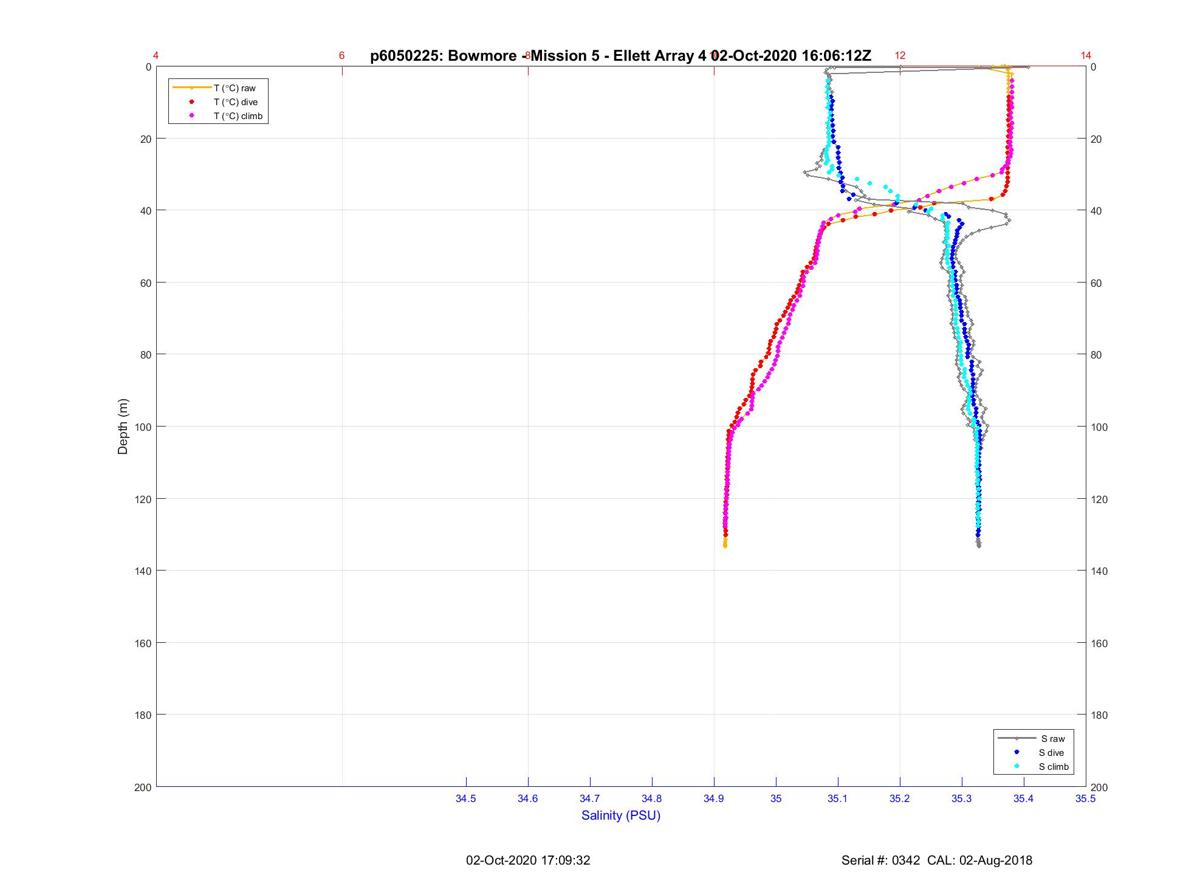Select the 'T (°C) dive' legend entry
This screenshot has height=885, width=1200.
[219, 102]
